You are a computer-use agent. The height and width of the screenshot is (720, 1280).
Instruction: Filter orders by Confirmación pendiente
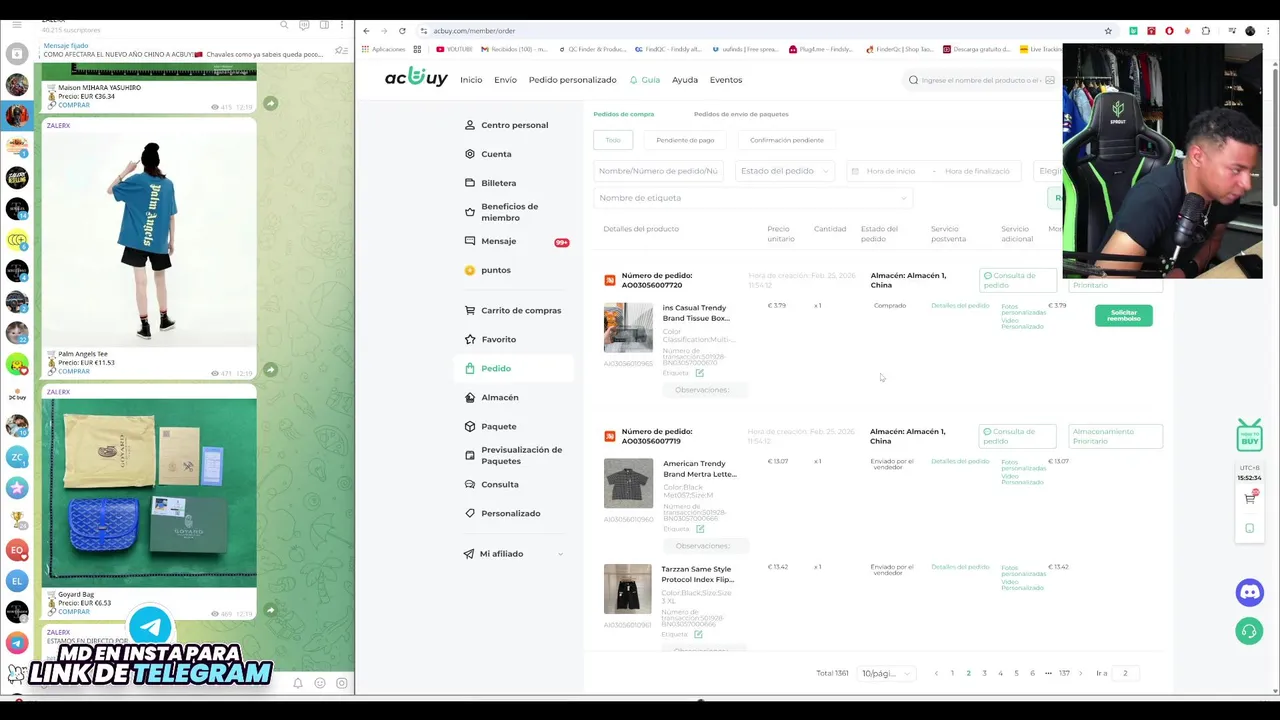(x=787, y=140)
